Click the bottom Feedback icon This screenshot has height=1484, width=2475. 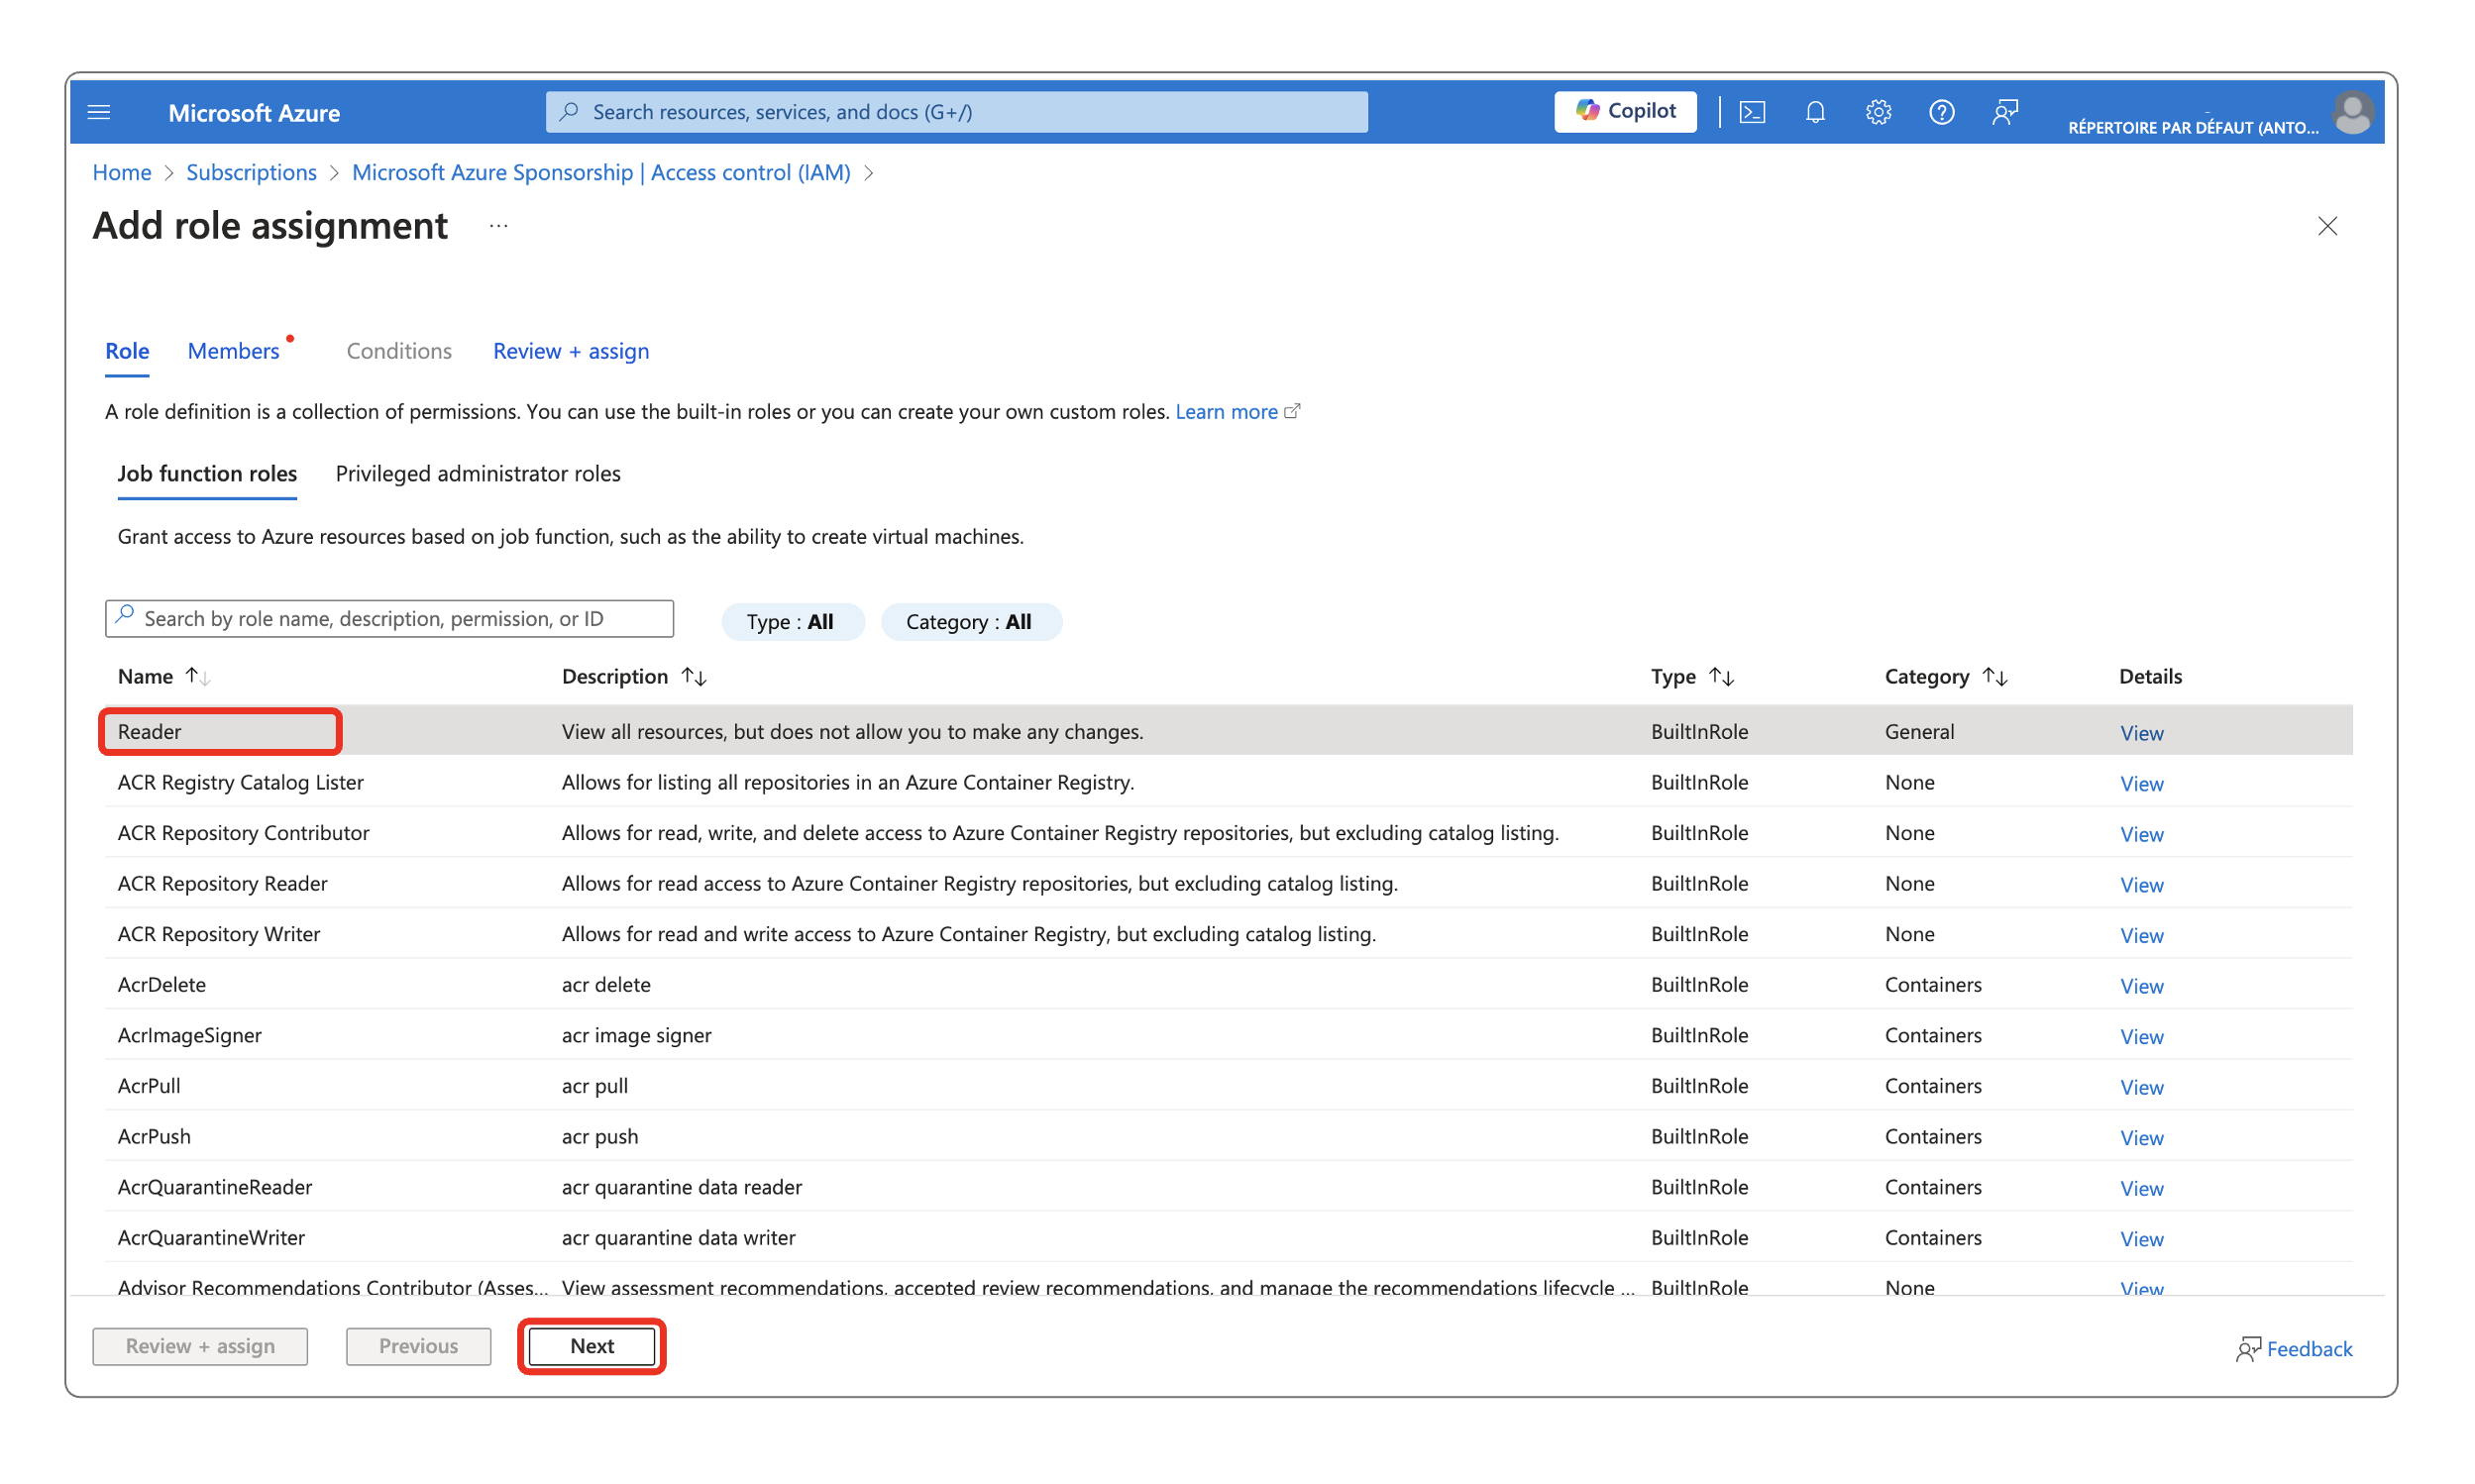pyautogui.click(x=2247, y=1348)
